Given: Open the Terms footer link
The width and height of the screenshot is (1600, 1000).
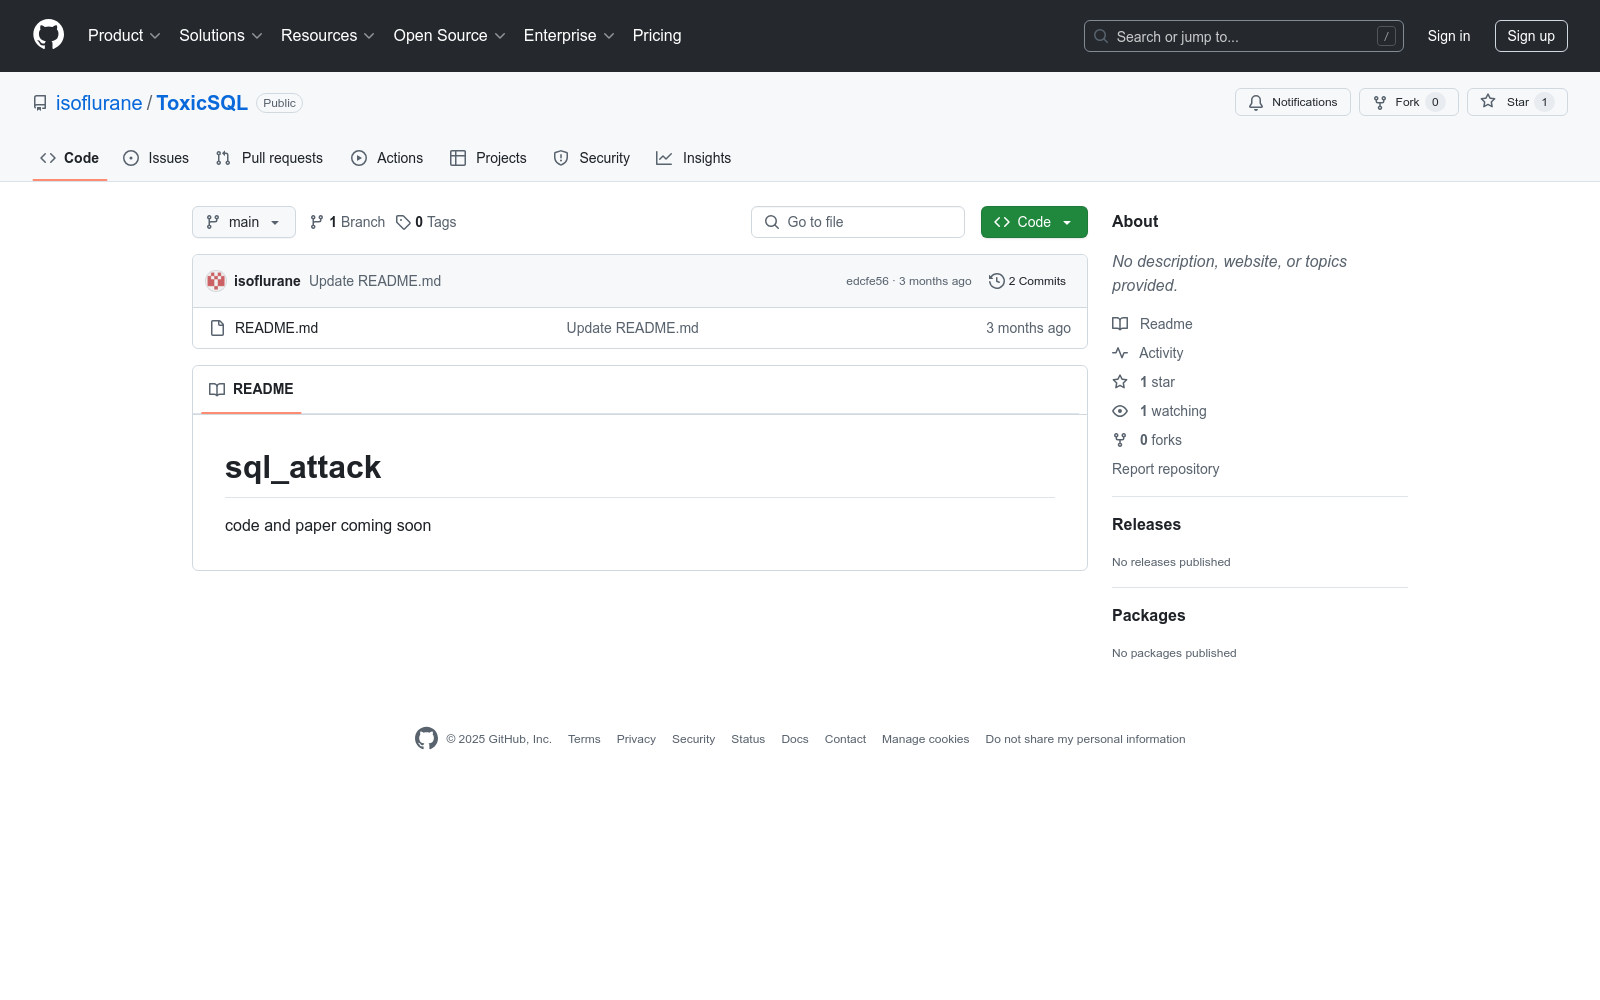Looking at the screenshot, I should 584,739.
